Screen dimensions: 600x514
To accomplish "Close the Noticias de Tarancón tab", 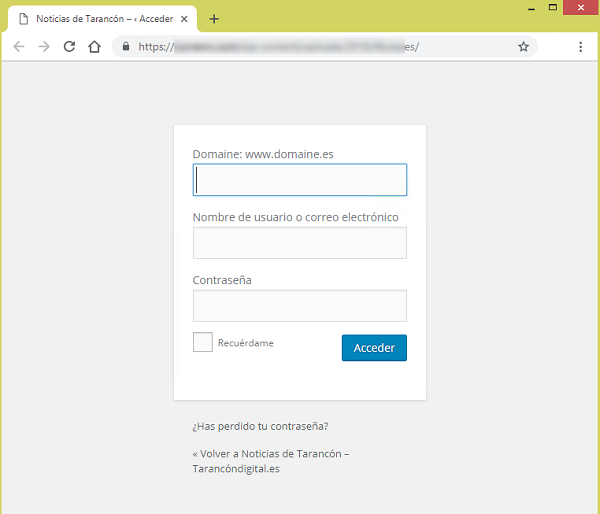I will 185,19.
